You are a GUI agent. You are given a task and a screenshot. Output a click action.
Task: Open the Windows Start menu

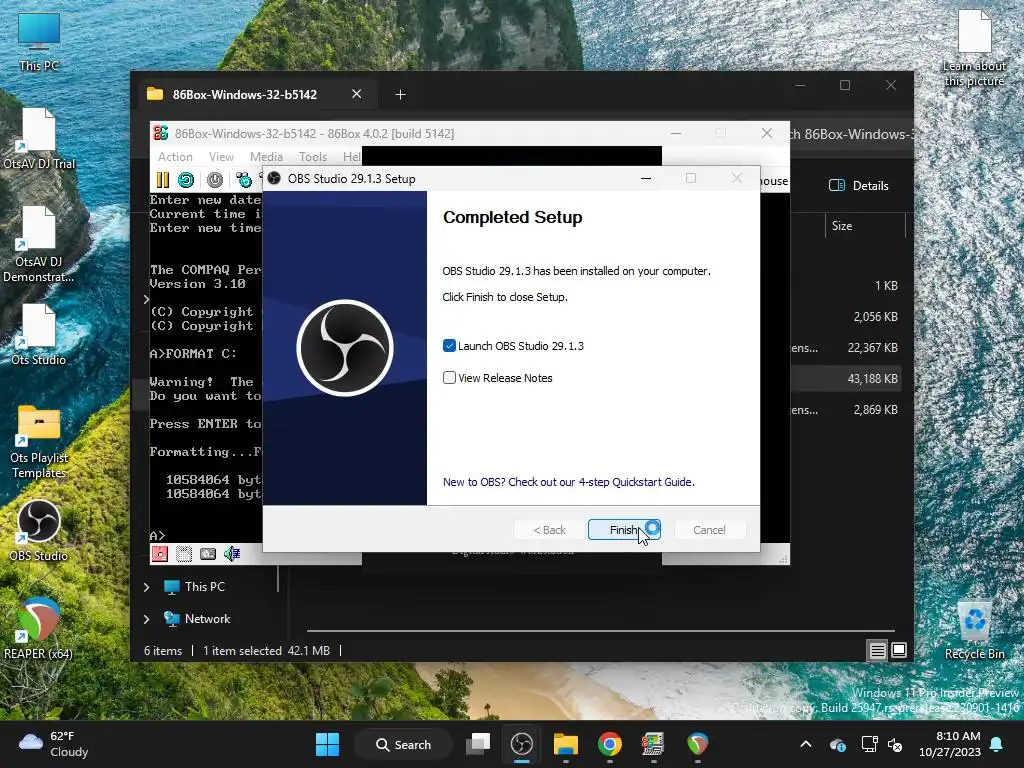[327, 744]
